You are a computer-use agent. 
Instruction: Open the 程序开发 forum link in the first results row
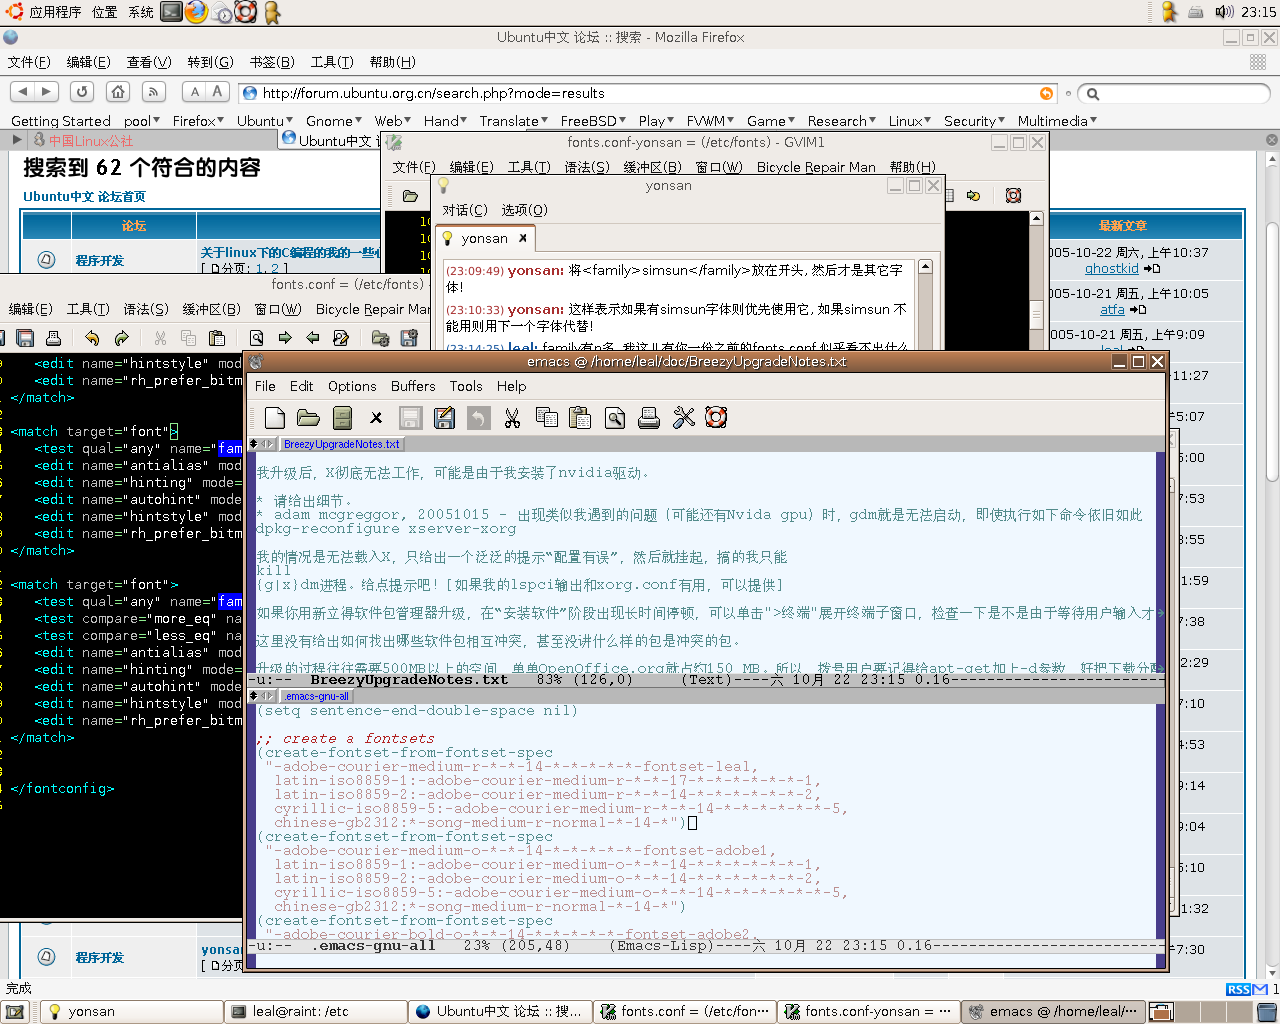click(99, 260)
